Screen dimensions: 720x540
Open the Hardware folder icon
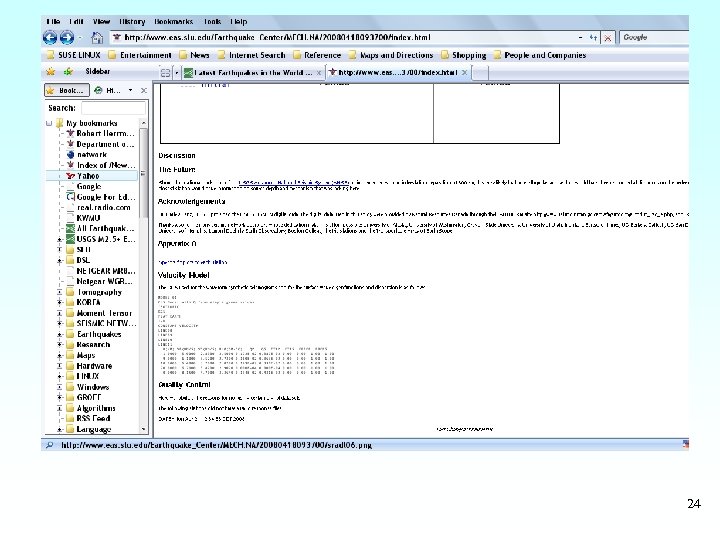(70, 366)
